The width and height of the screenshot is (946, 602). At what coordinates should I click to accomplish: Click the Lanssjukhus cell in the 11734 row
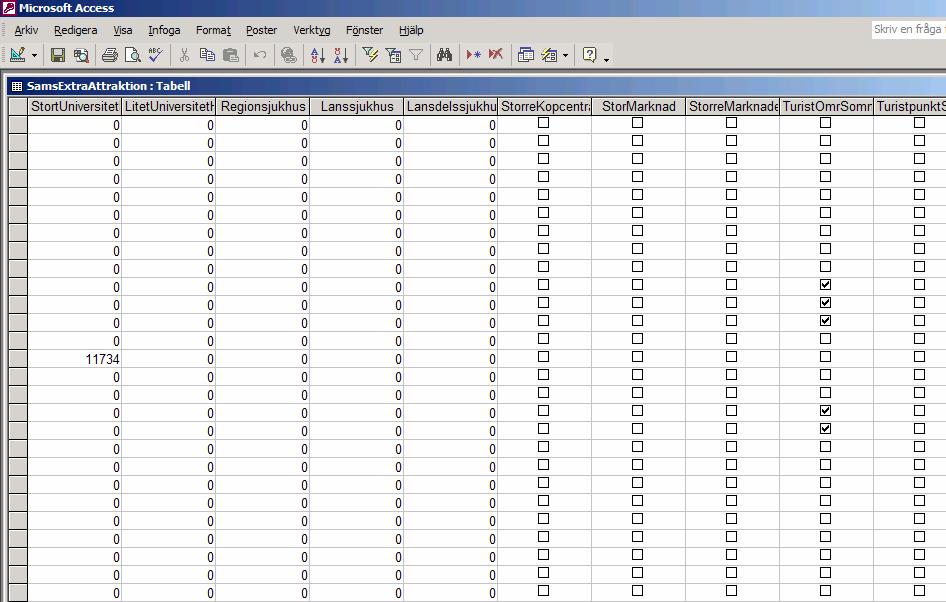357,360
